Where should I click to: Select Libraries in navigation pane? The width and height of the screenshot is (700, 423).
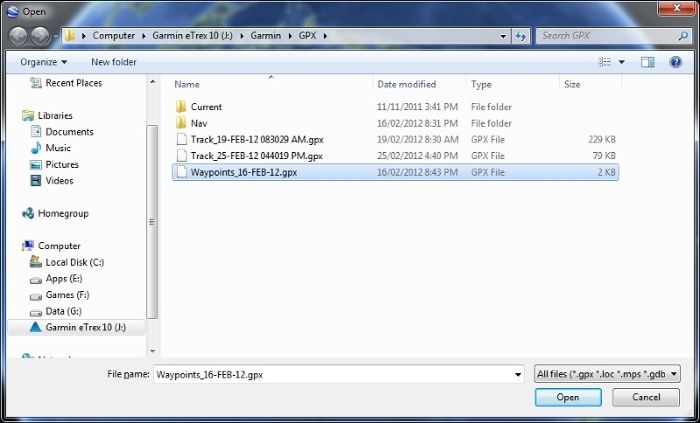pos(47,116)
